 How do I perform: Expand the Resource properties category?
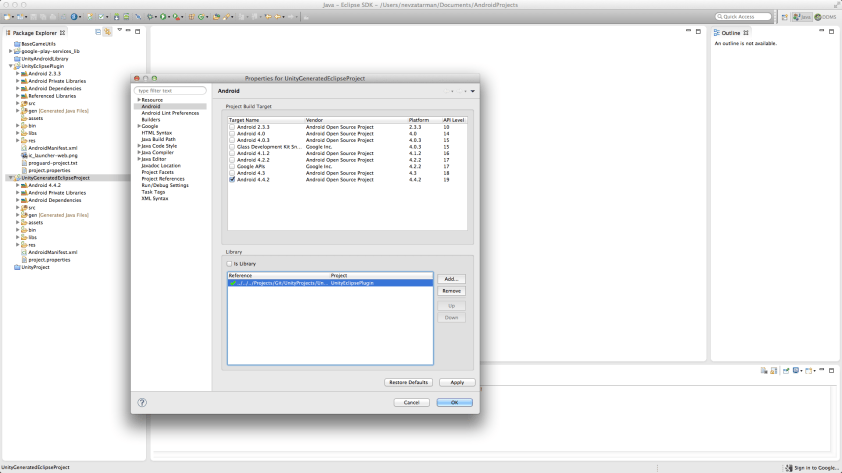(x=139, y=100)
